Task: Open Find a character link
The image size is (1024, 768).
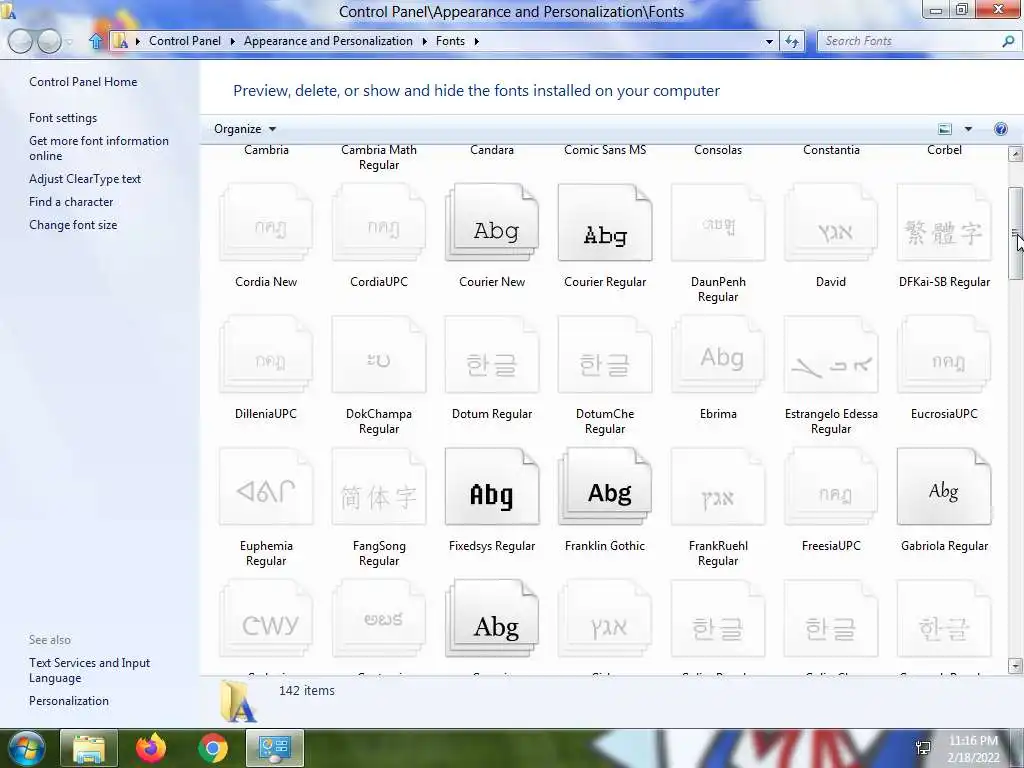Action: pos(71,201)
